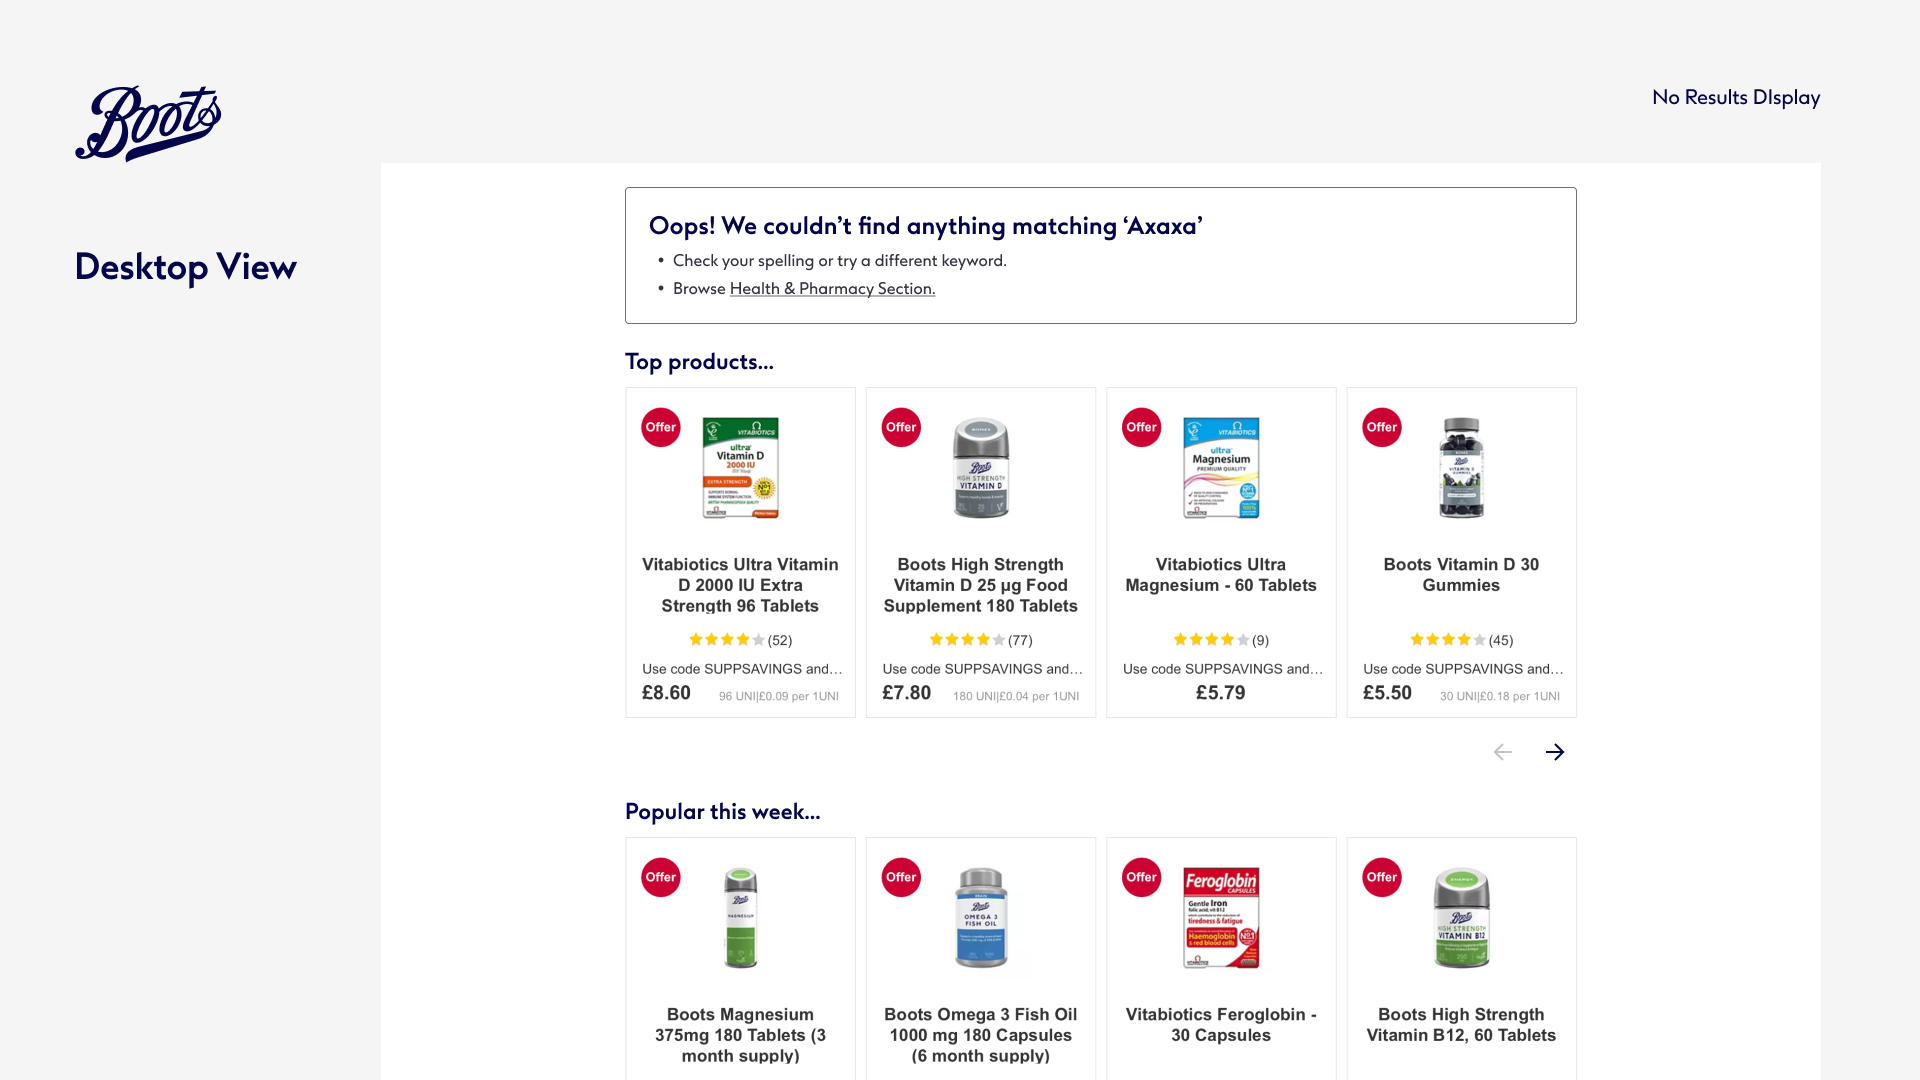Select Boots High Strength Vitamin D 25 µg title
This screenshot has width=1920, height=1080.
tap(980, 585)
